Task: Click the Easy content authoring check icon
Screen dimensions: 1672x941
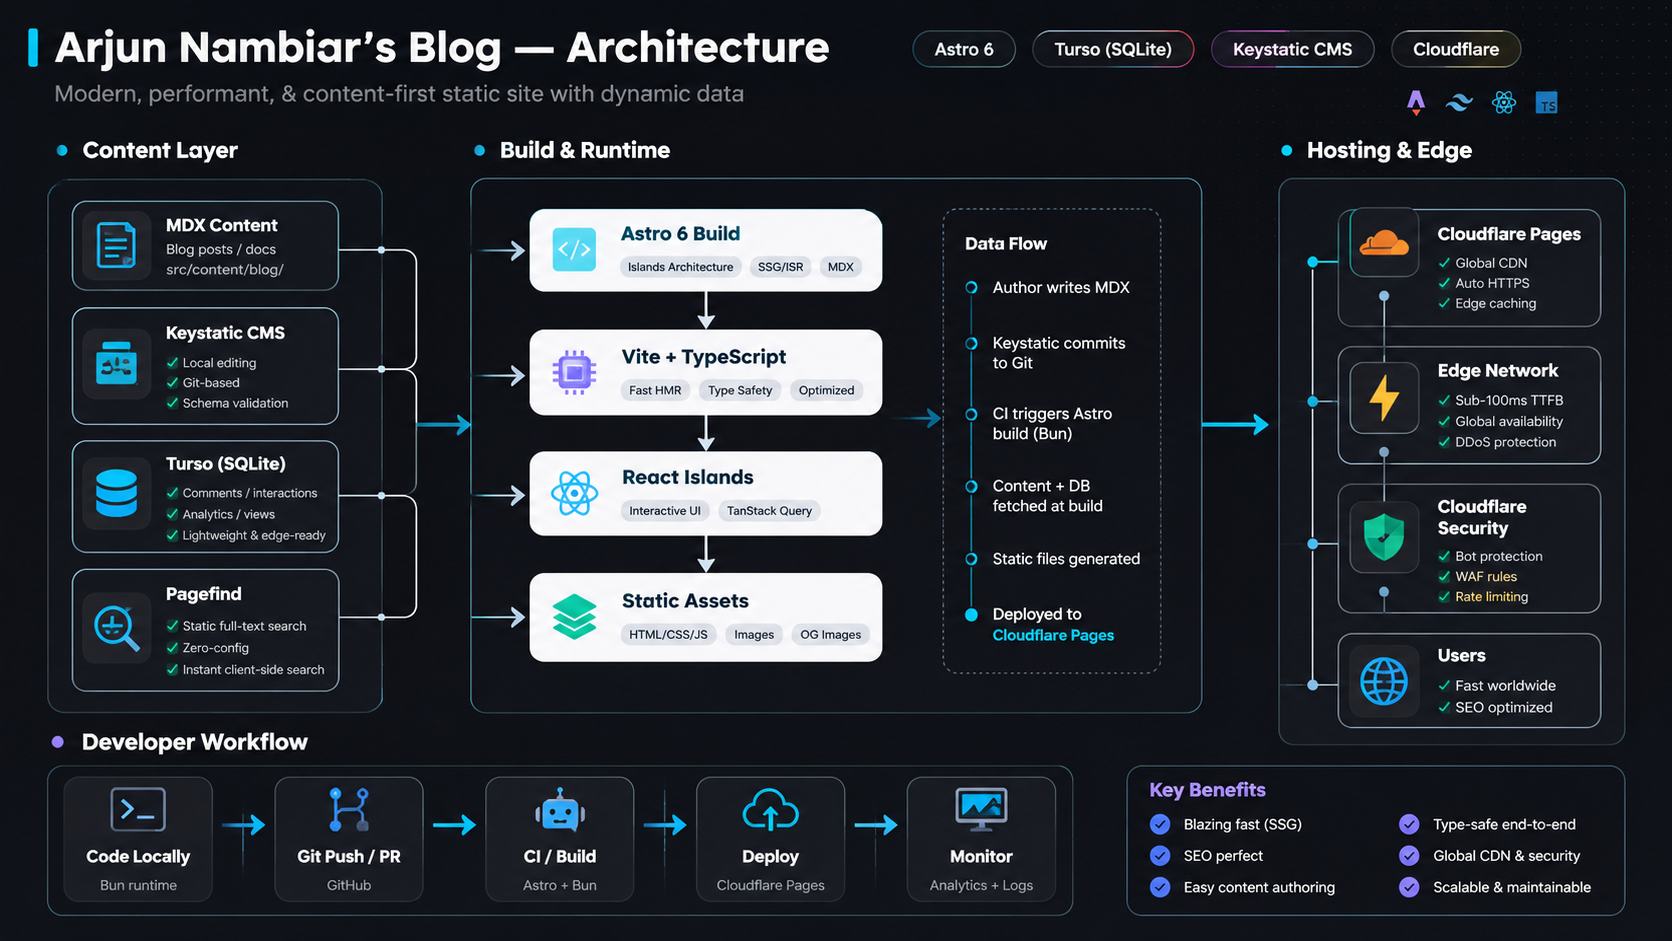Action: click(x=1160, y=887)
